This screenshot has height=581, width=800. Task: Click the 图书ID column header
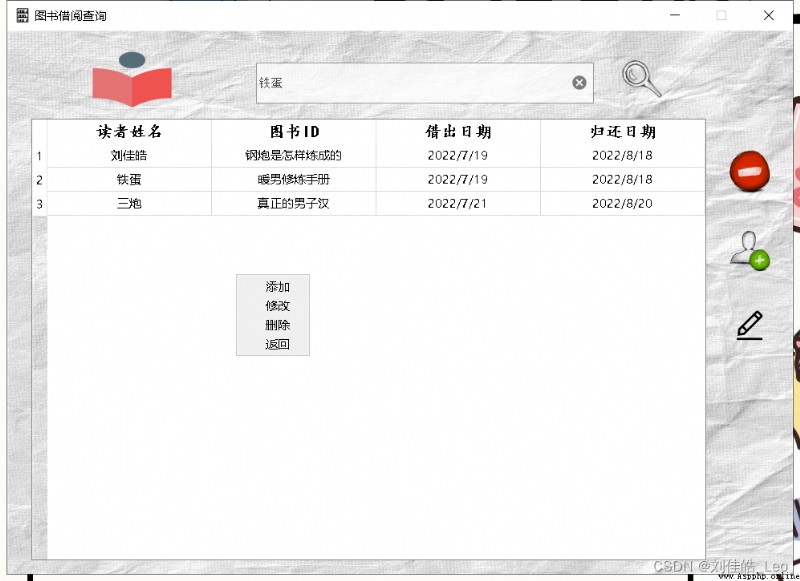pos(294,132)
